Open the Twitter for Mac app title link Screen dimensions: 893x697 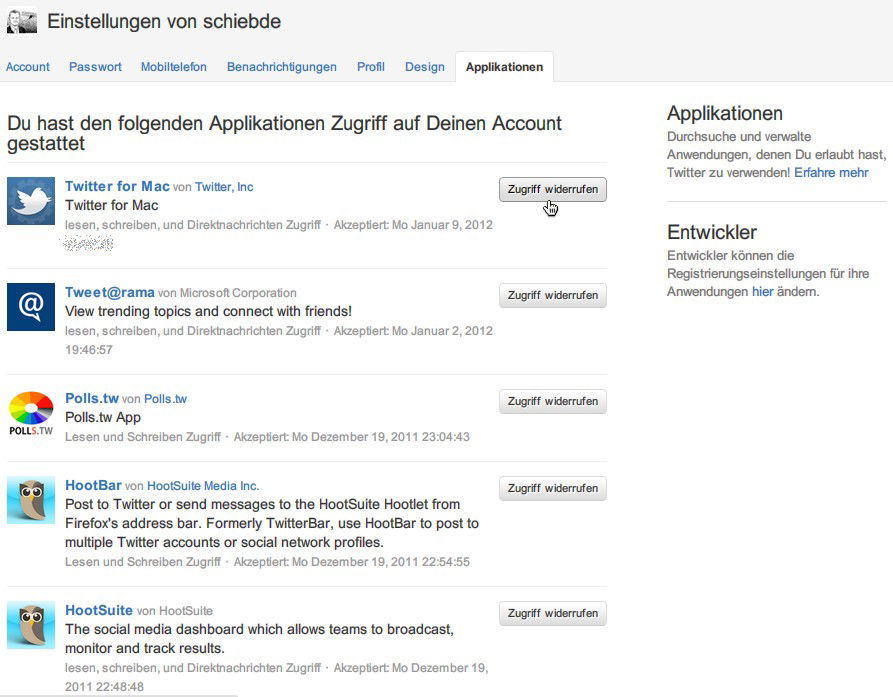[x=117, y=186]
